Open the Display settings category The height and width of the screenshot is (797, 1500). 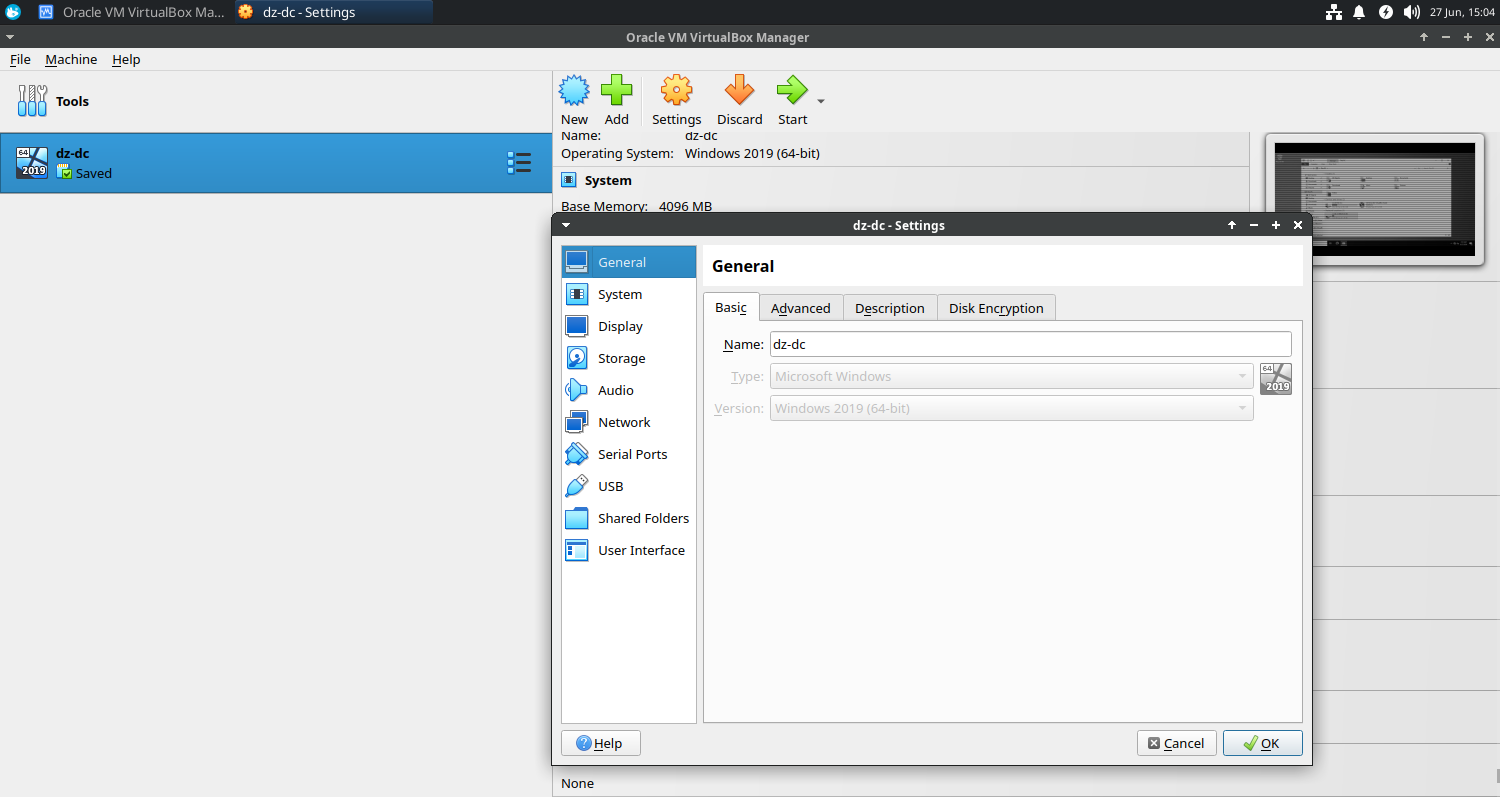(x=629, y=326)
